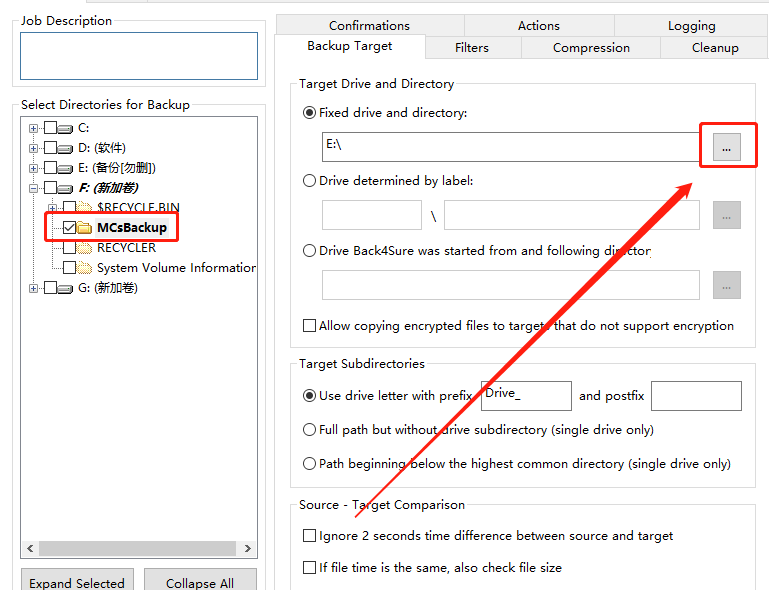Open the Compression tab

(x=591, y=47)
